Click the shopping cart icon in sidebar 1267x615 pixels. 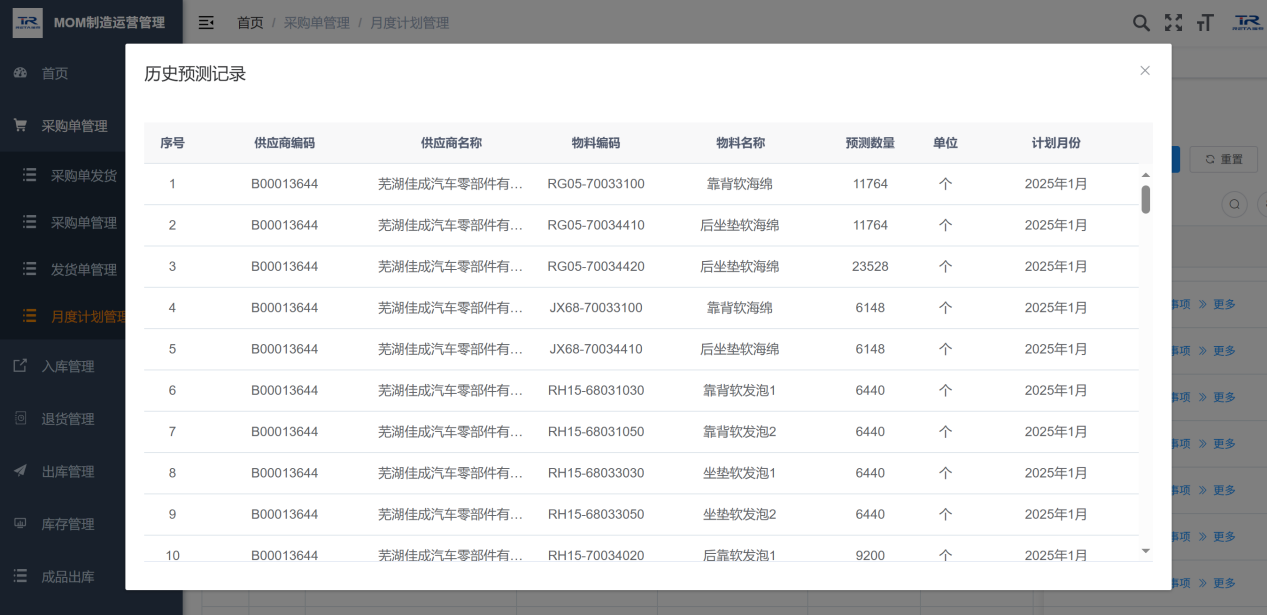20,126
